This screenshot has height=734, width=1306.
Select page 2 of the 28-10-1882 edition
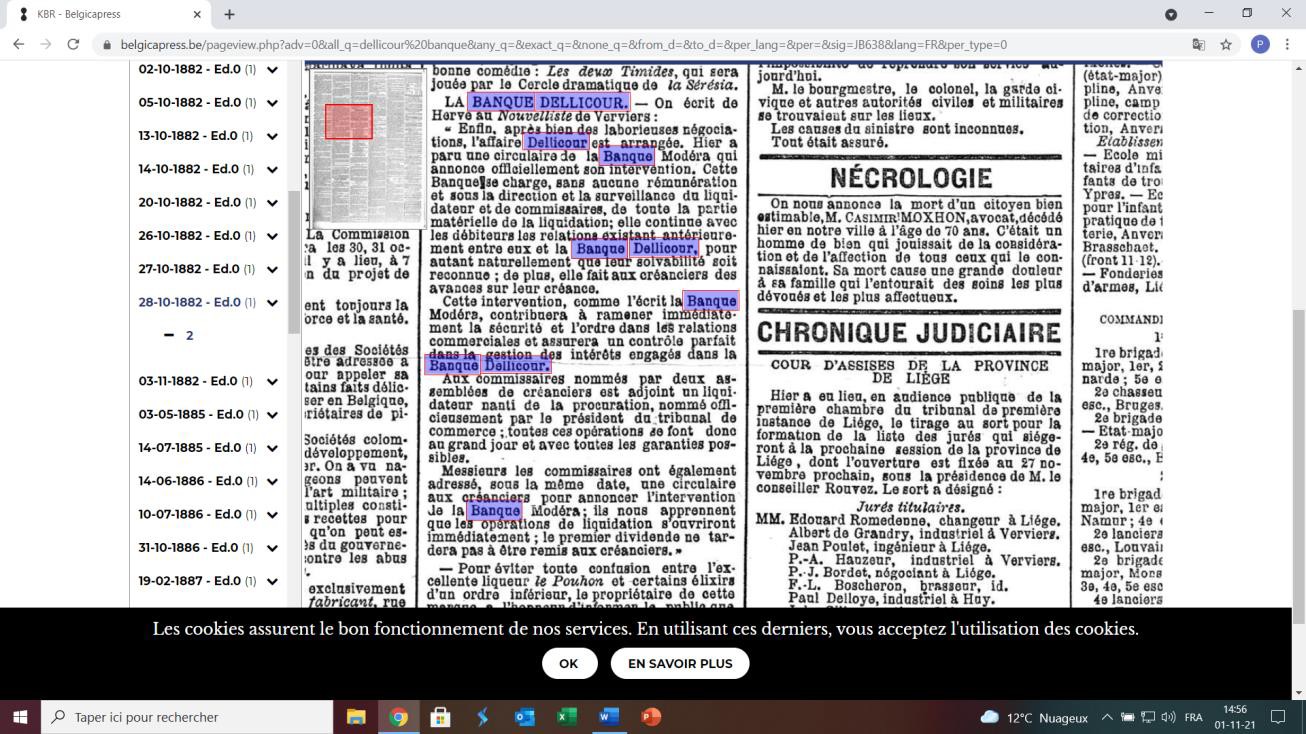189,336
